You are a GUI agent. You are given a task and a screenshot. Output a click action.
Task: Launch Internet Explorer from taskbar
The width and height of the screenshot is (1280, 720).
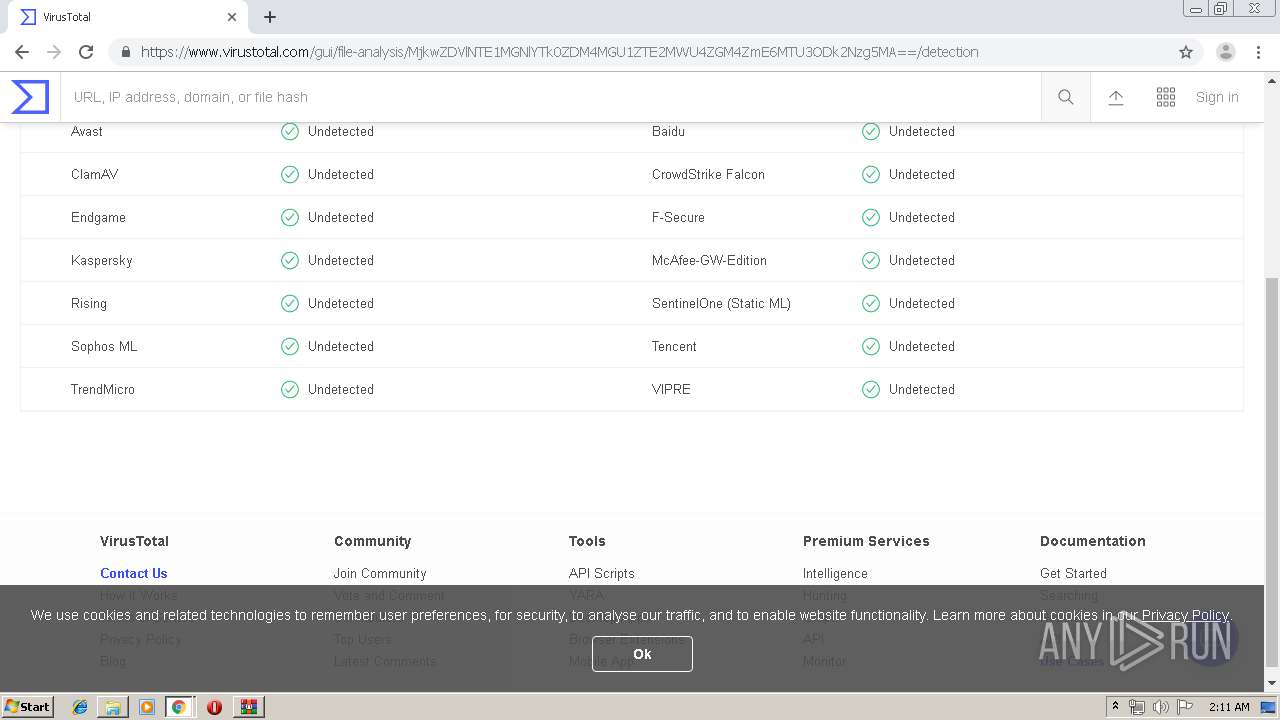(x=80, y=707)
